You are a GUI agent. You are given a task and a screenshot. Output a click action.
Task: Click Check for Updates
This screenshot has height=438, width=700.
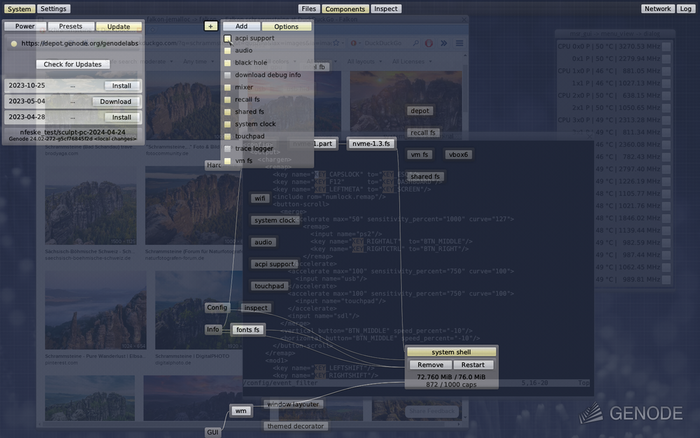tap(72, 64)
